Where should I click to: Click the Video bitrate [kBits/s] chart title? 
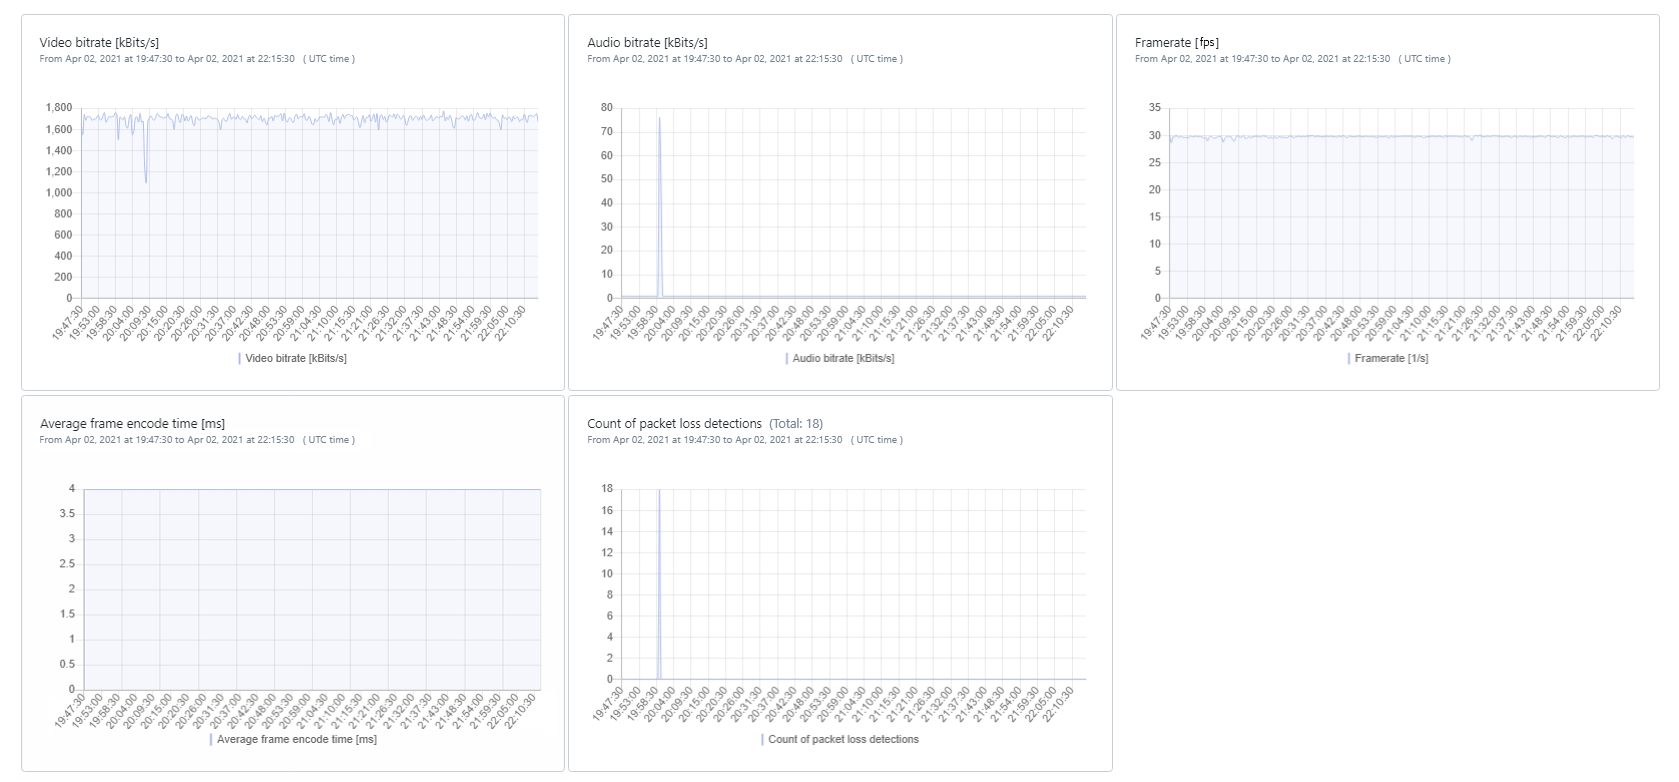[x=99, y=43]
